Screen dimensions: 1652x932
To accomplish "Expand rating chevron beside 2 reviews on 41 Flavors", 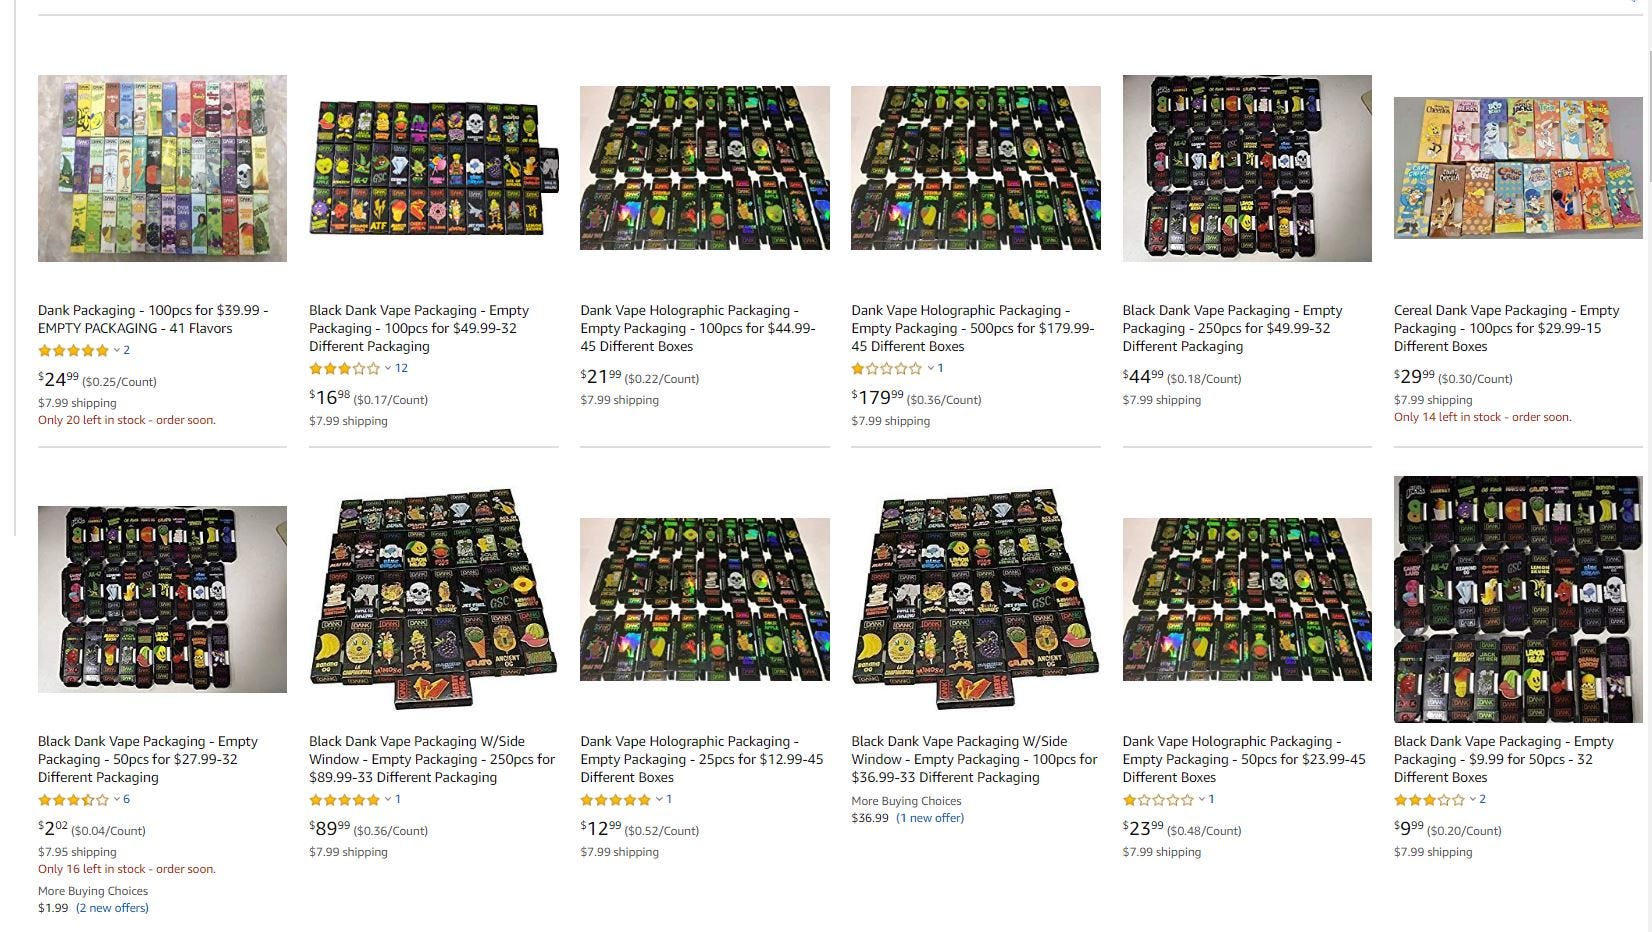I will [117, 350].
